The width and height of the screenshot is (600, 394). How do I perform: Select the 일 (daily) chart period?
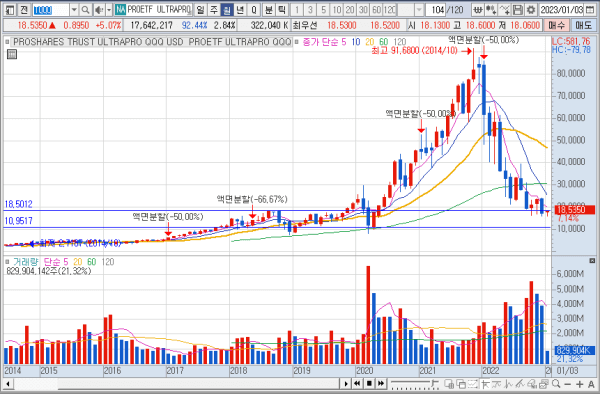pos(200,10)
